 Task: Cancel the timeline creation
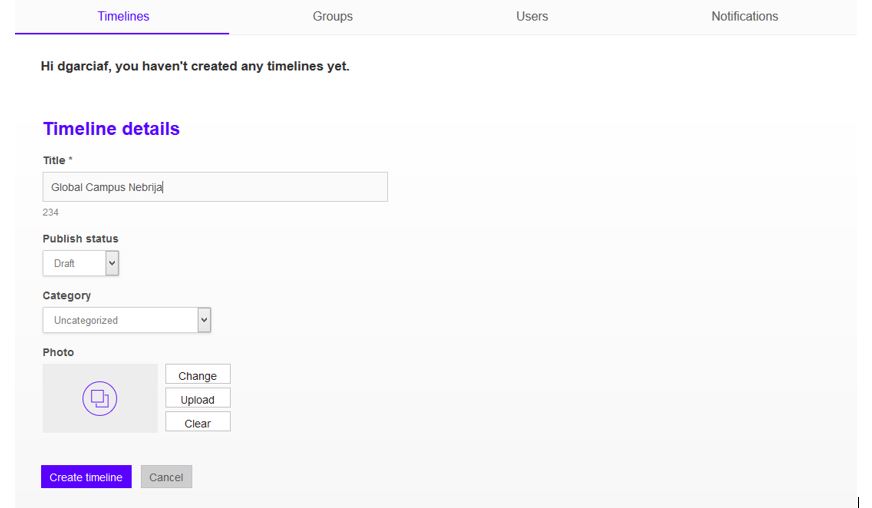(x=166, y=477)
